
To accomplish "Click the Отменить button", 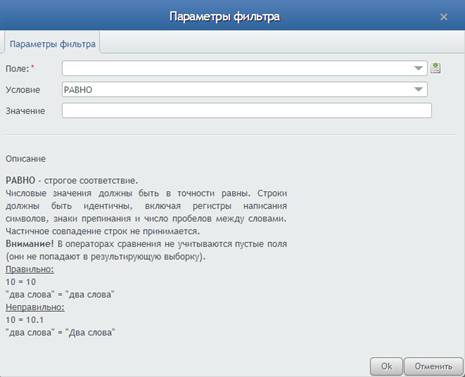I will [x=433, y=366].
